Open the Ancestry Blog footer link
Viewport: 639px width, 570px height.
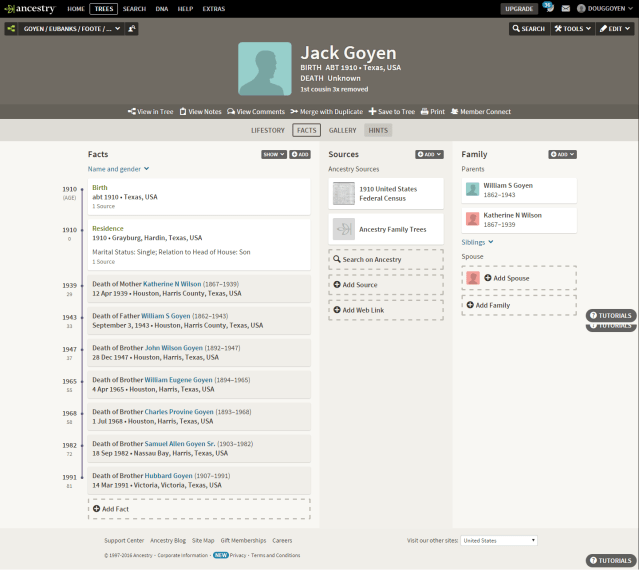[168, 541]
